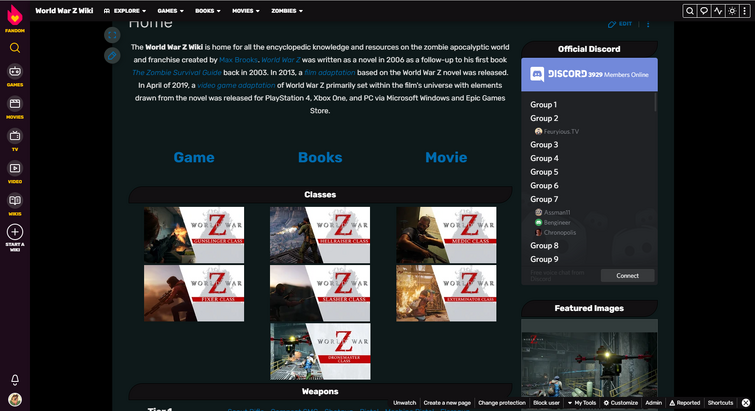This screenshot has height=411, width=755.
Task: Open the Wikis section in sidebar
Action: click(15, 204)
